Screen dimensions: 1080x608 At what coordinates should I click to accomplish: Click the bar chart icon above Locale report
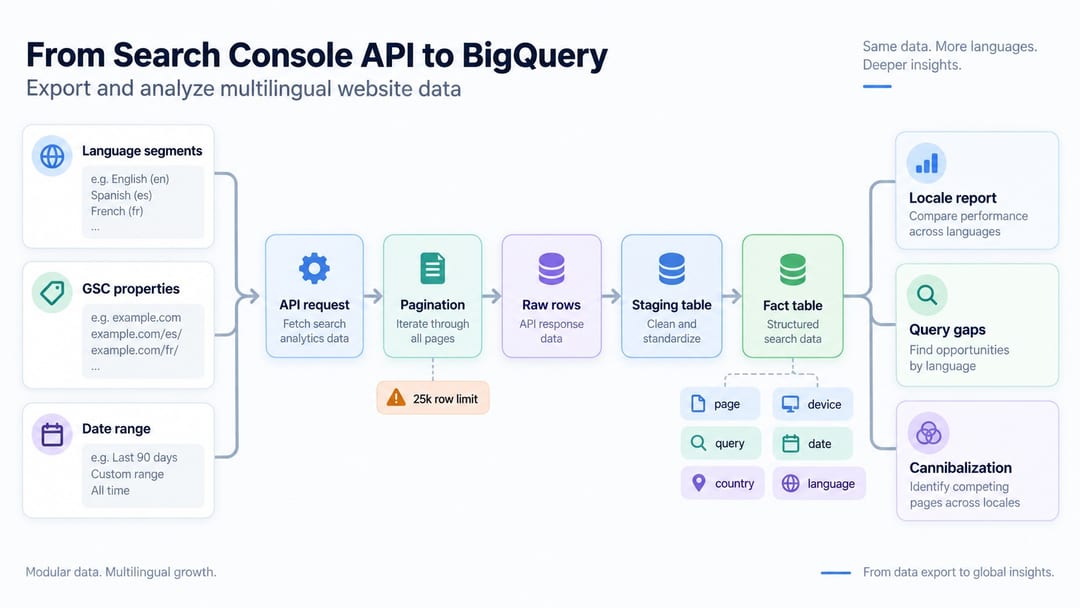[x=926, y=164]
